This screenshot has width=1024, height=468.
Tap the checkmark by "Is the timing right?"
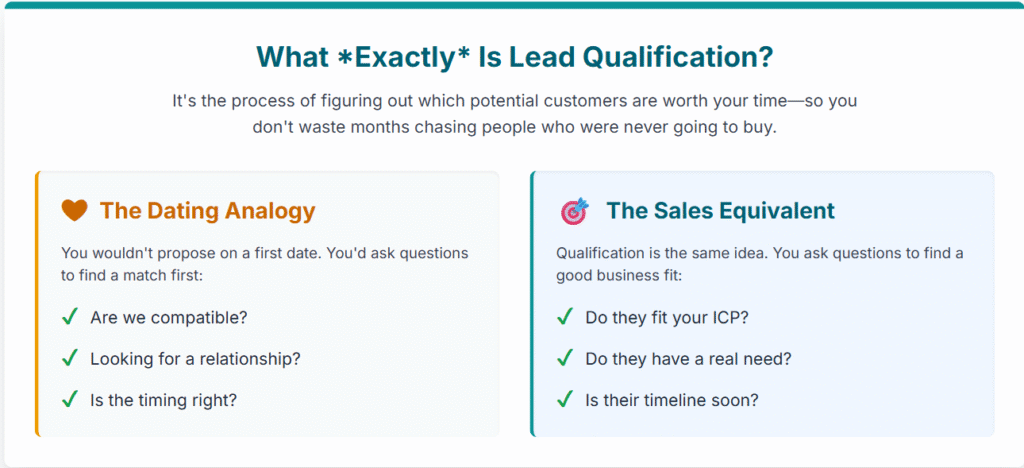(70, 399)
